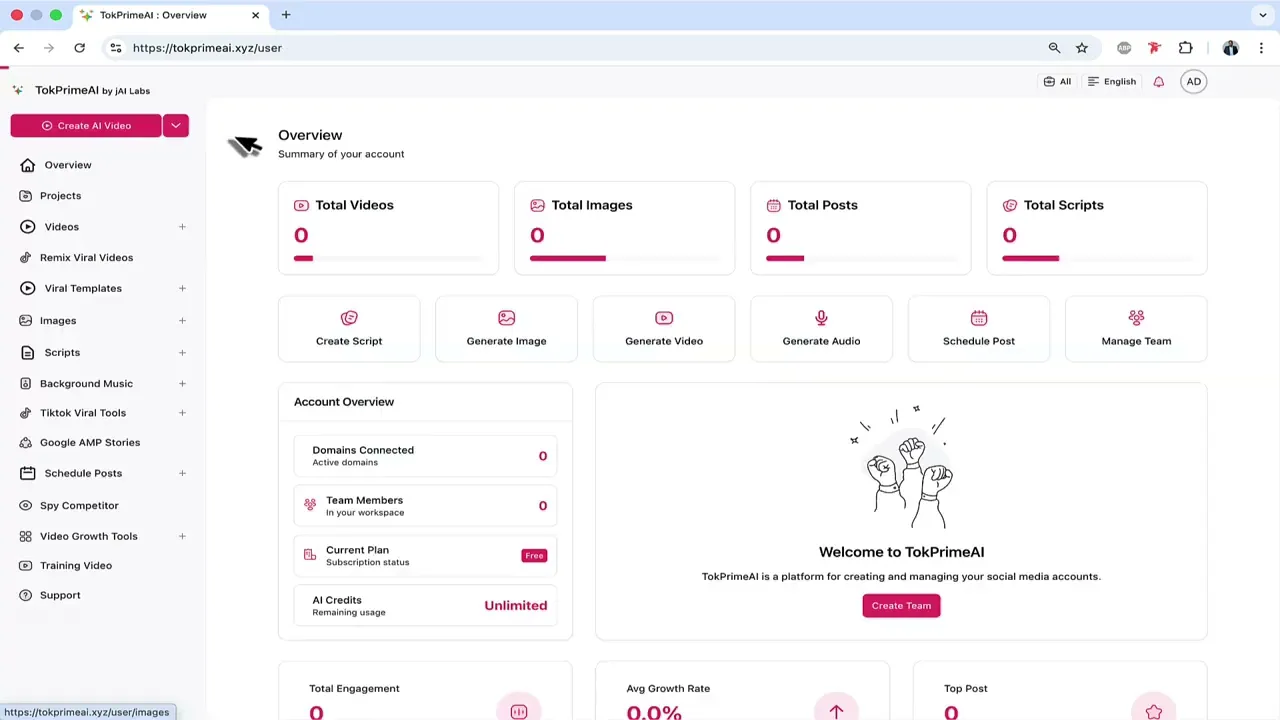Image resolution: width=1280 pixels, height=720 pixels.
Task: Expand the Viral Templates submenu
Action: tap(182, 288)
